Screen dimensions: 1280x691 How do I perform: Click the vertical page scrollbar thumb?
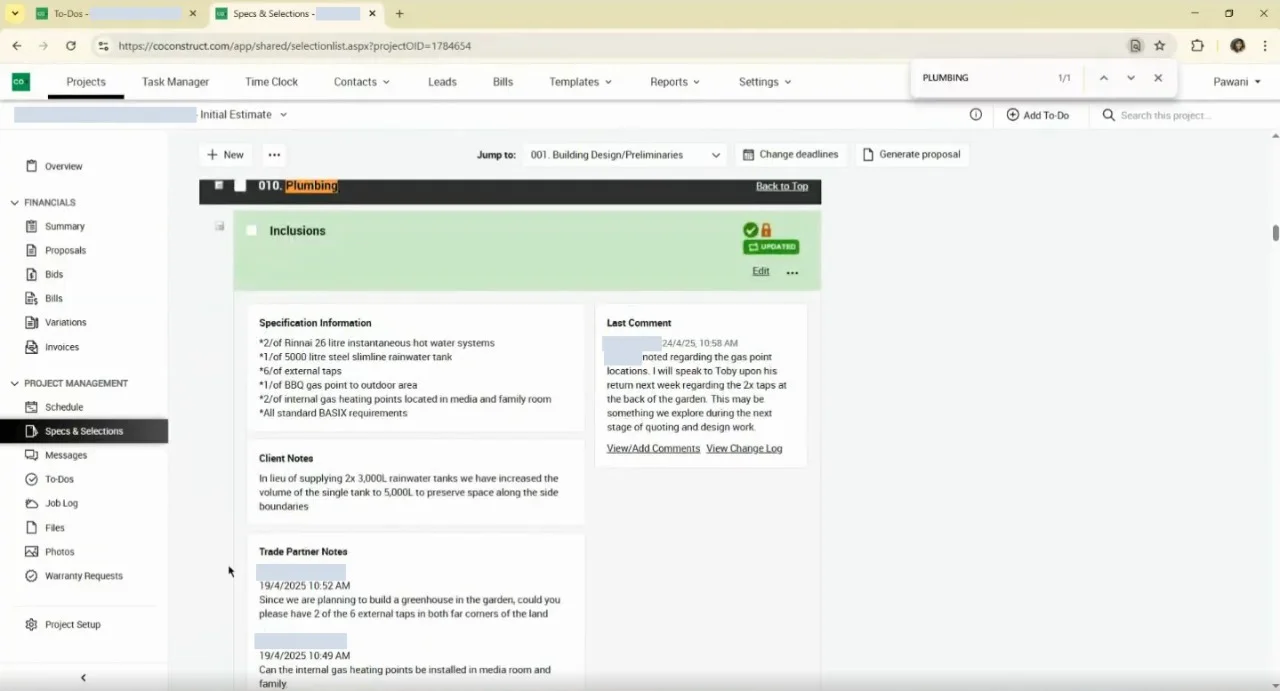pos(1275,233)
